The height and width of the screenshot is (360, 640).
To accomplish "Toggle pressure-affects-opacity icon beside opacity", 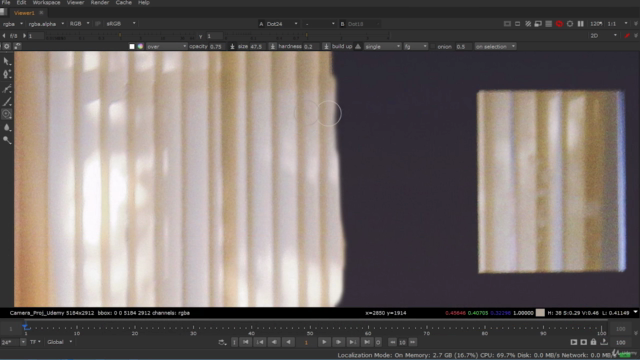I will (x=232, y=47).
